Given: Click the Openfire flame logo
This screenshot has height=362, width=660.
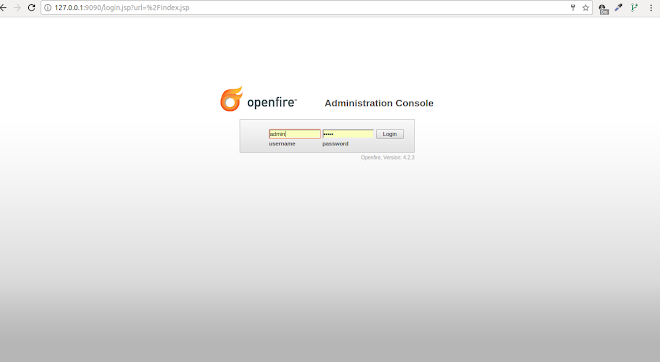Looking at the screenshot, I should click(x=232, y=99).
